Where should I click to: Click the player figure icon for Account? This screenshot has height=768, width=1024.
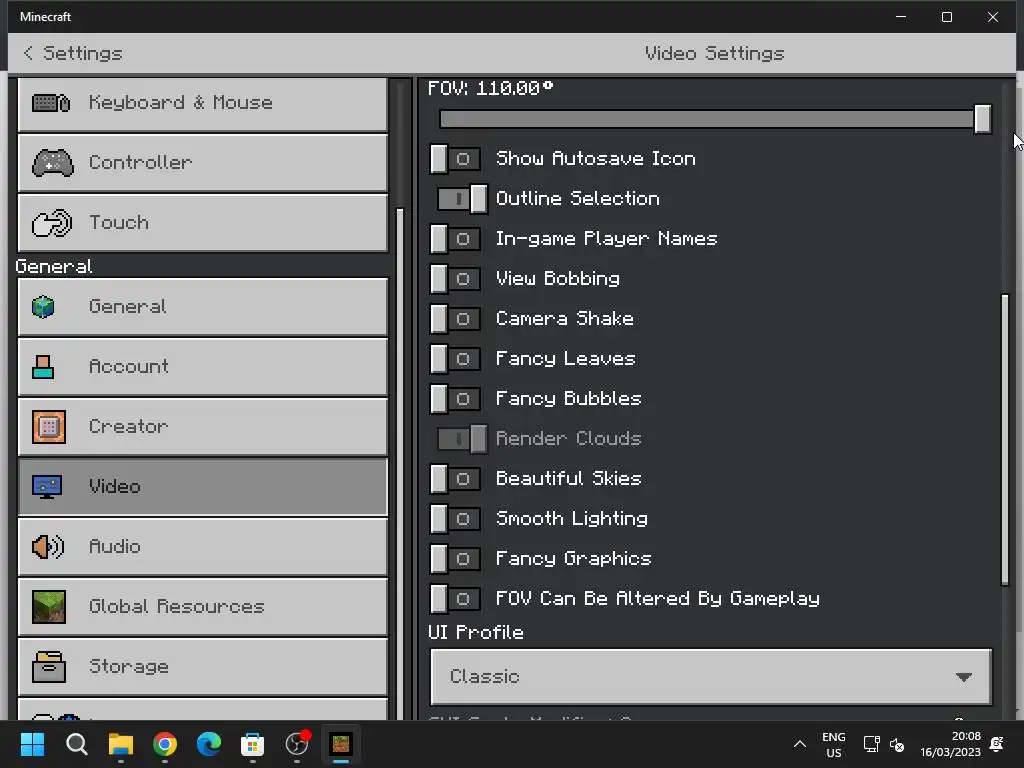pos(43,367)
